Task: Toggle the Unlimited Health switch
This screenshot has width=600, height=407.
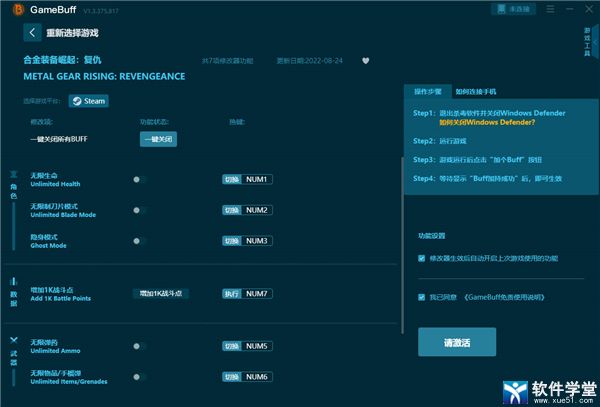Action: 139,179
